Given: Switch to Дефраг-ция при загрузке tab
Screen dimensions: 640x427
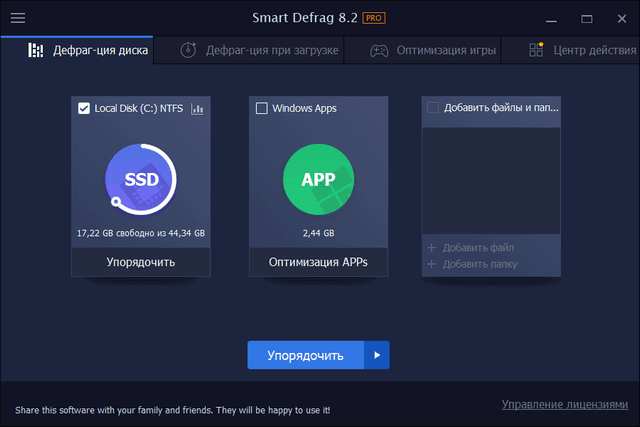Looking at the screenshot, I should (x=272, y=50).
